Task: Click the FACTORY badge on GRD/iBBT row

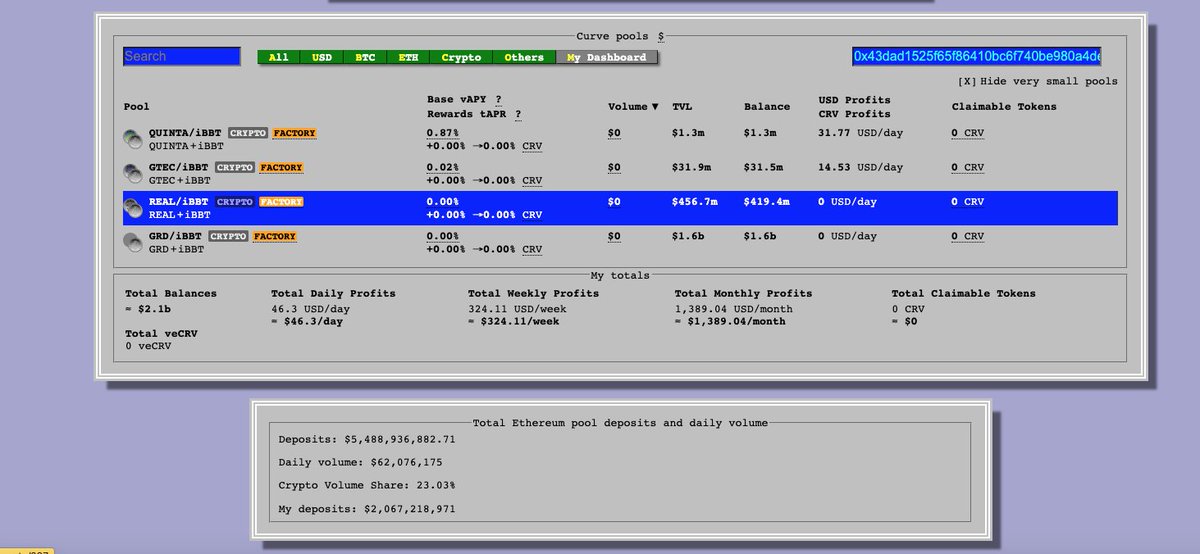Action: point(274,236)
